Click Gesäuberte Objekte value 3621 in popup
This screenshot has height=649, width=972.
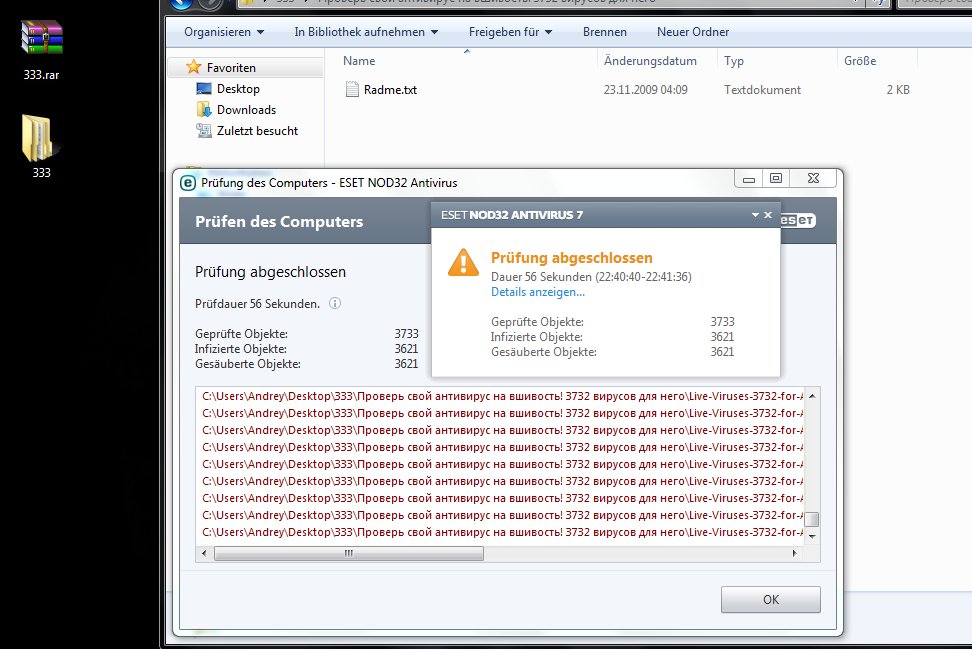click(x=722, y=351)
